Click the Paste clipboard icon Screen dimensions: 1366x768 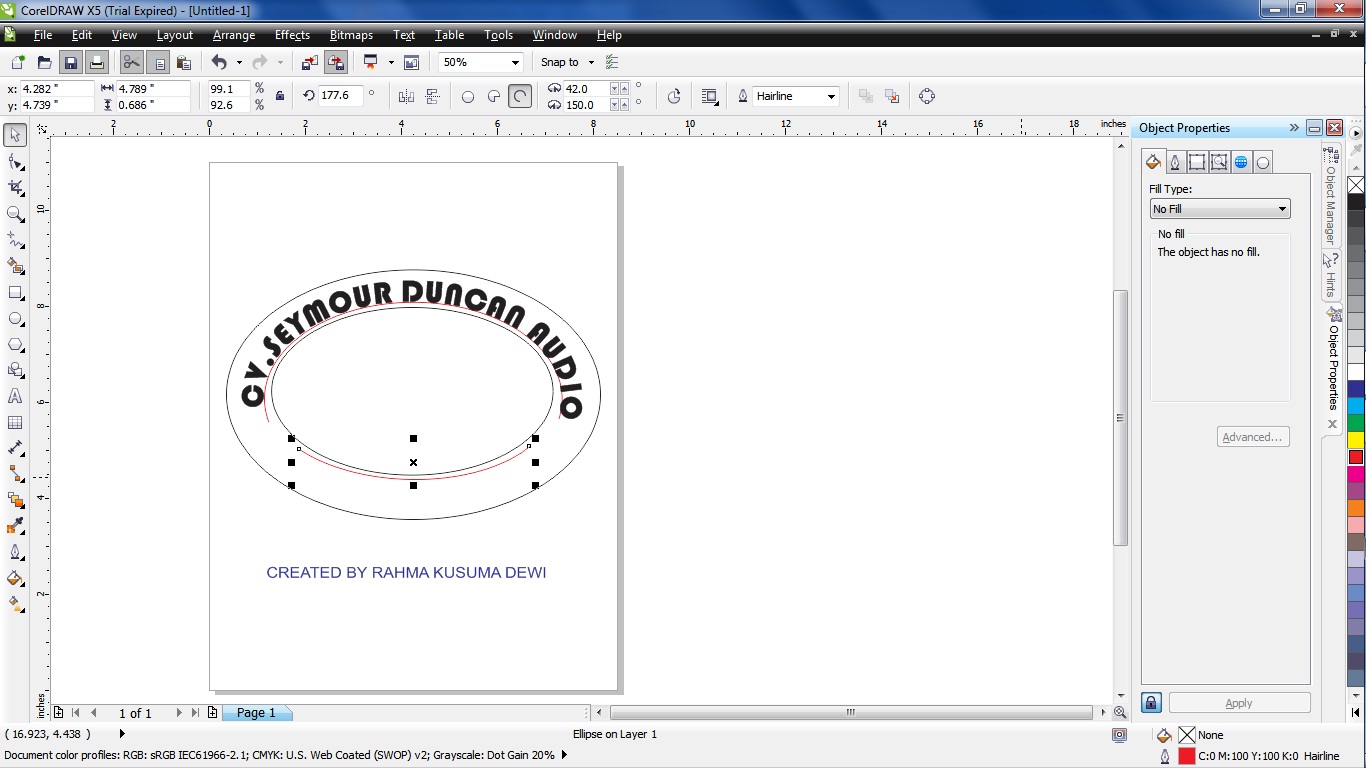[184, 62]
